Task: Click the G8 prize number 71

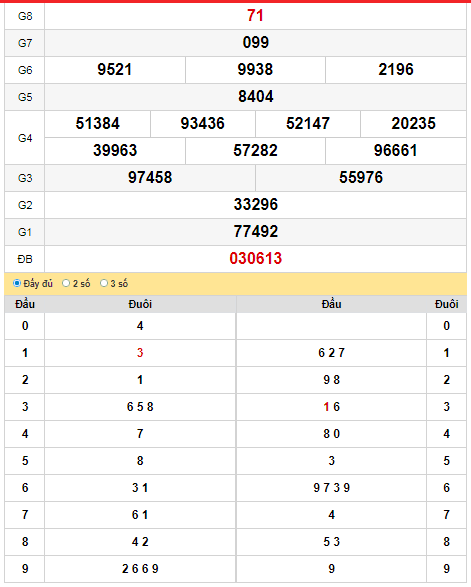Action: [255, 16]
